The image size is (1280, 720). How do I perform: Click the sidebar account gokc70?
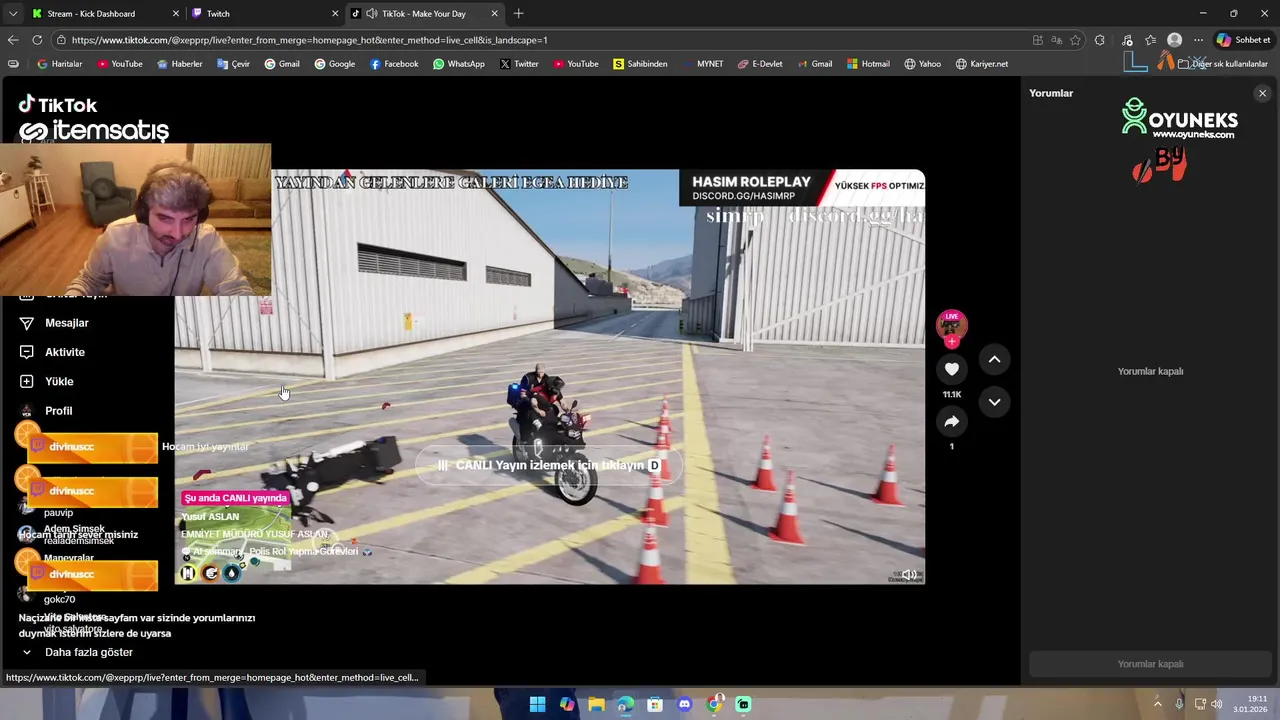pos(59,599)
